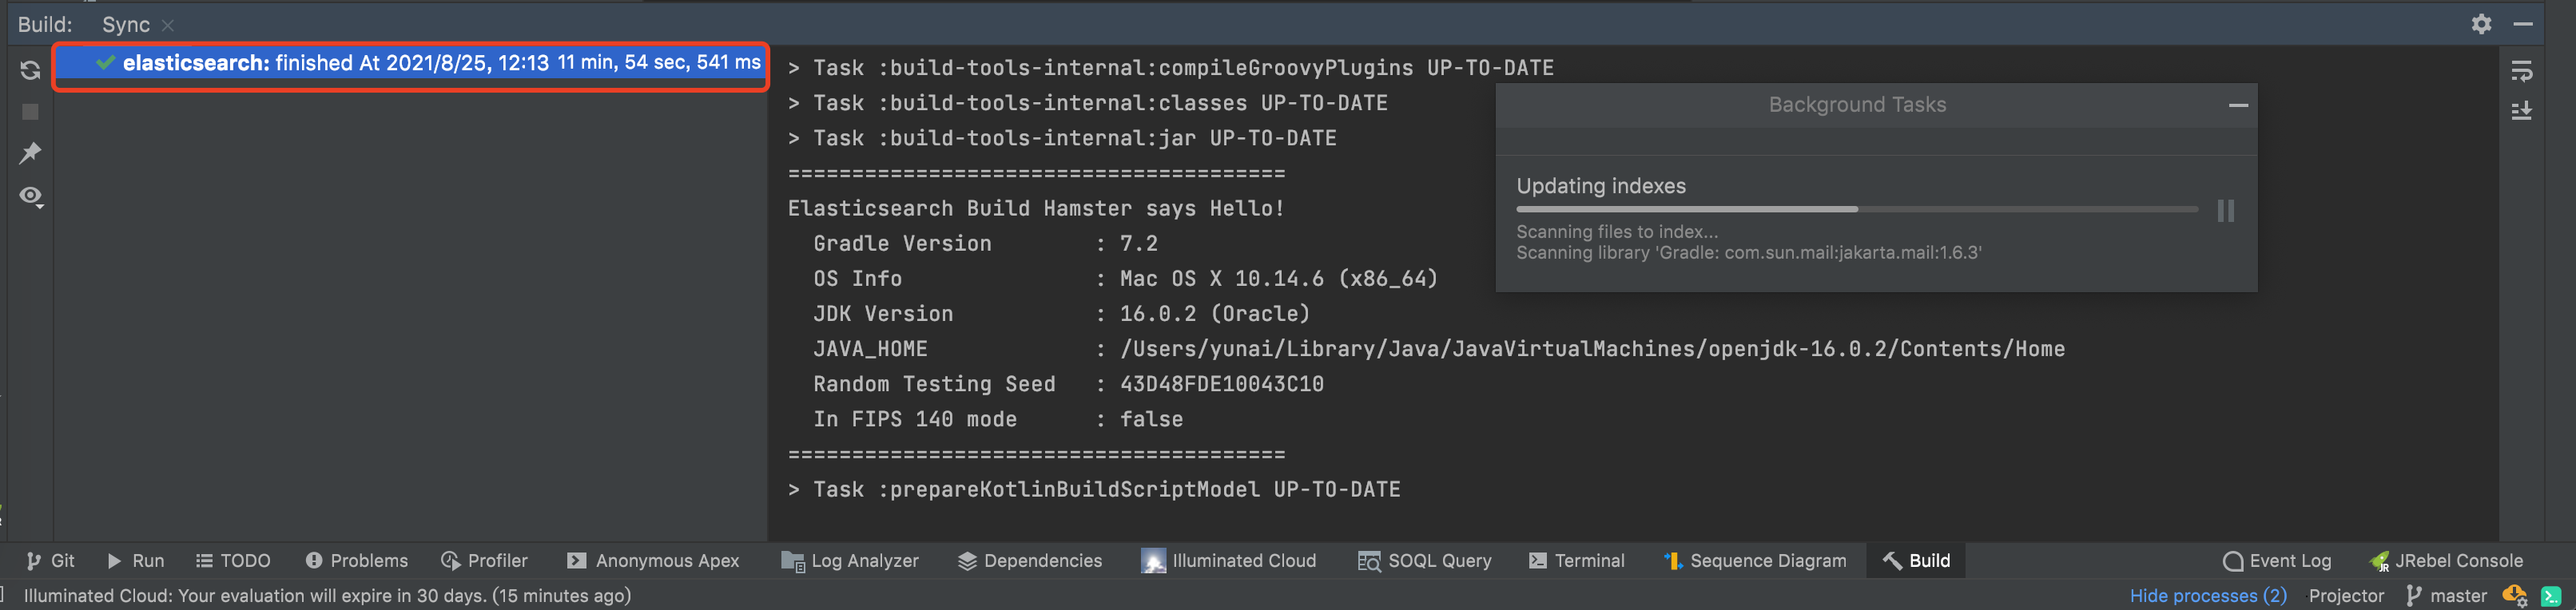Open the Event Log

(x=2277, y=561)
